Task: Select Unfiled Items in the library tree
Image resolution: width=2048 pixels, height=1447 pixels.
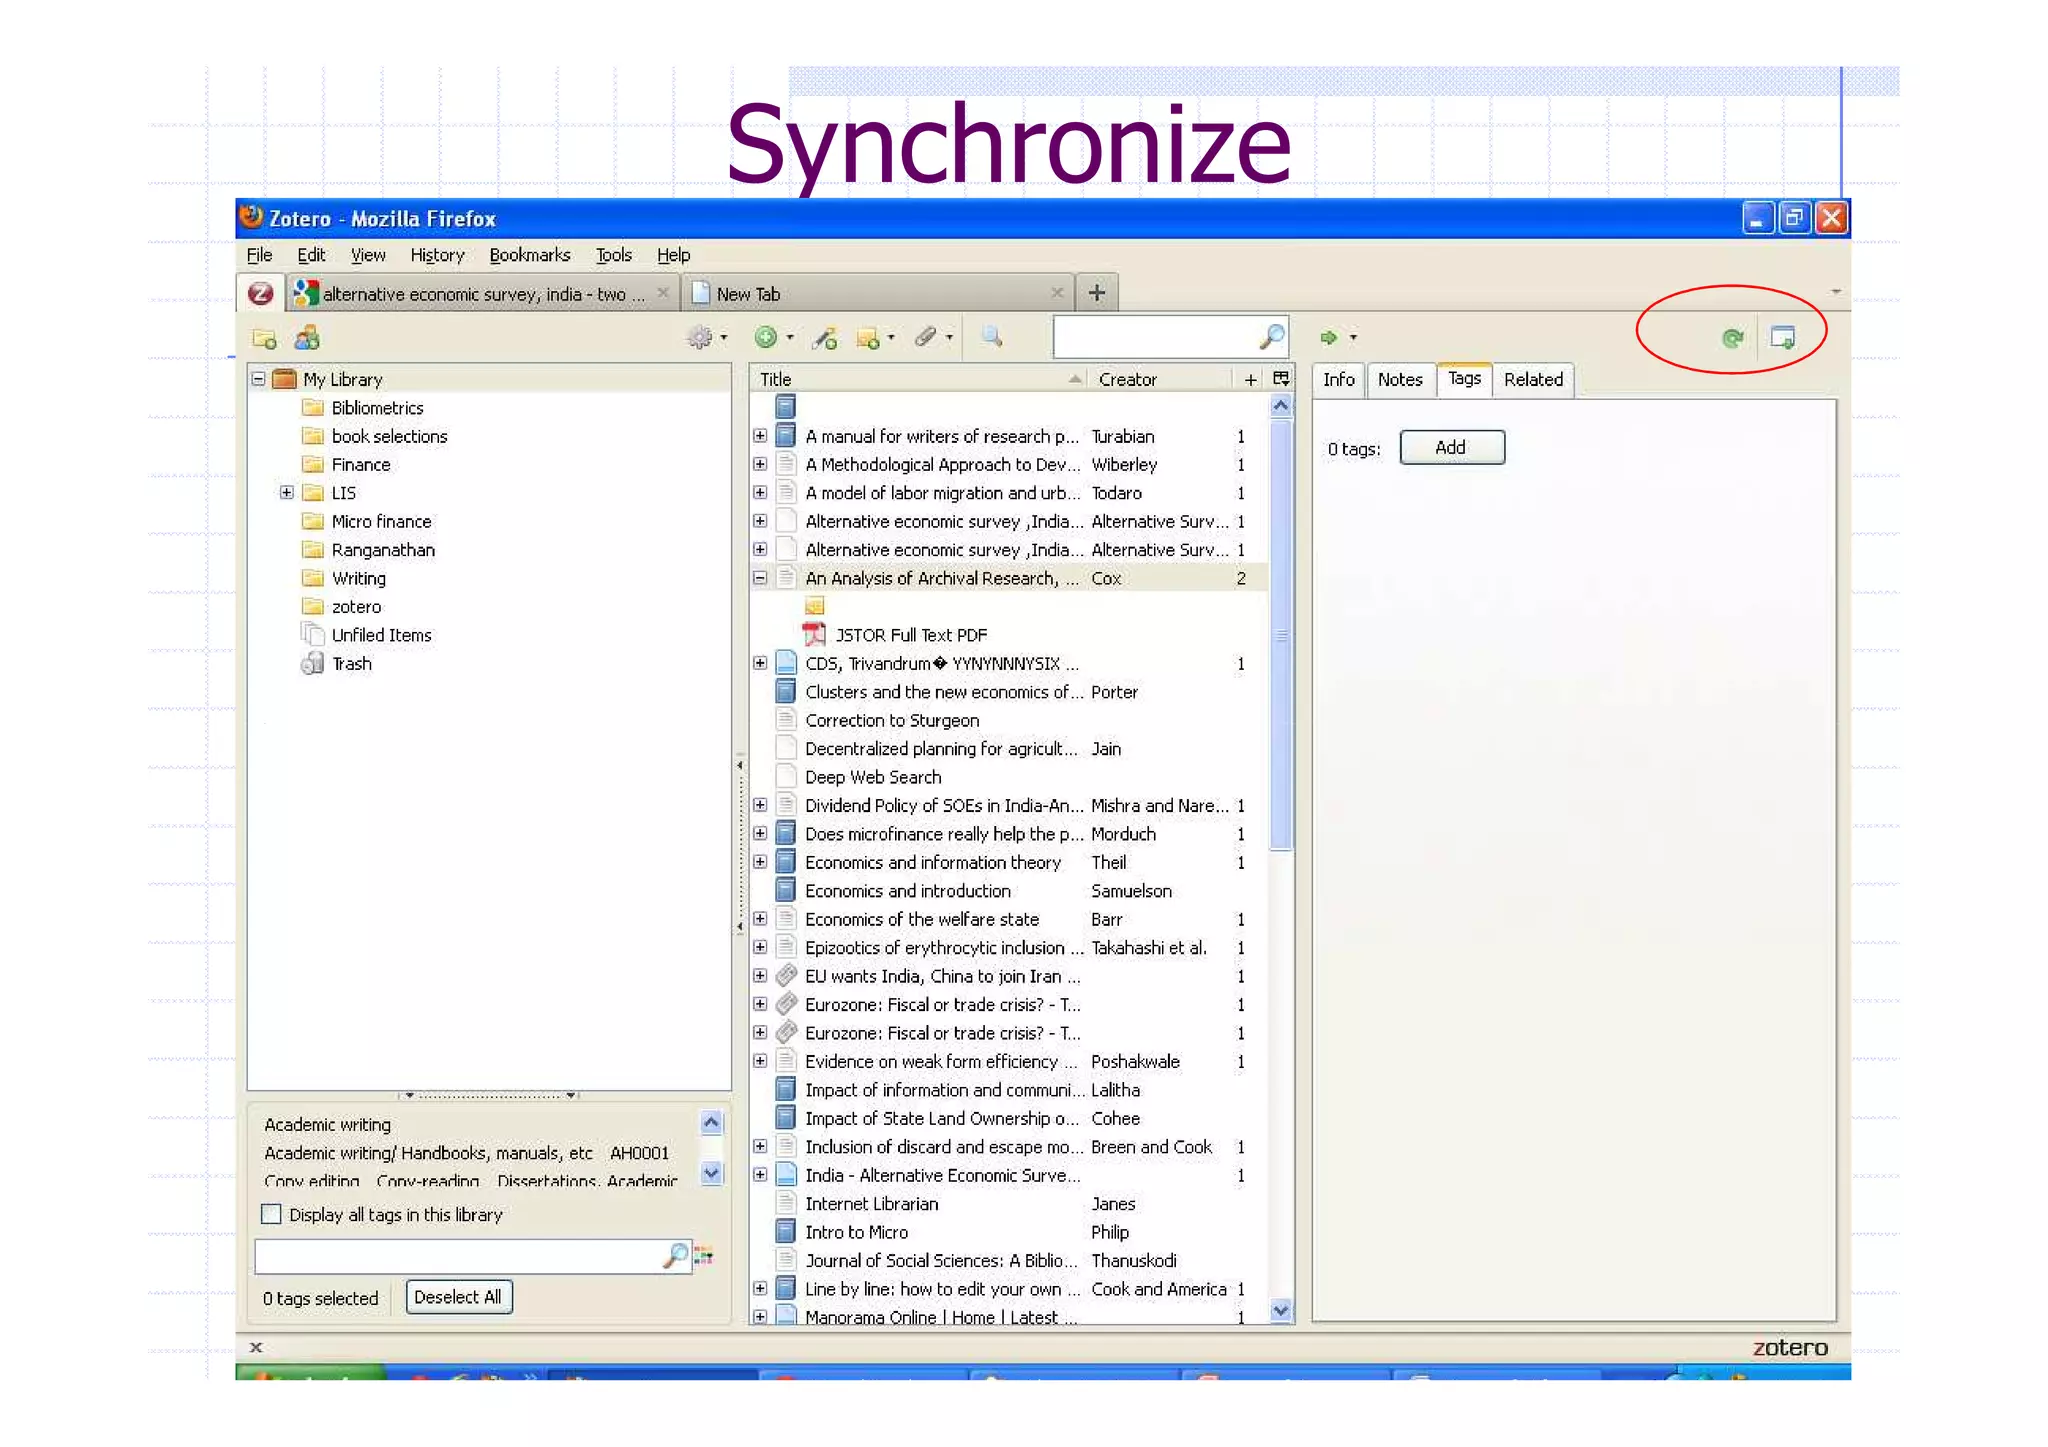Action: (381, 635)
